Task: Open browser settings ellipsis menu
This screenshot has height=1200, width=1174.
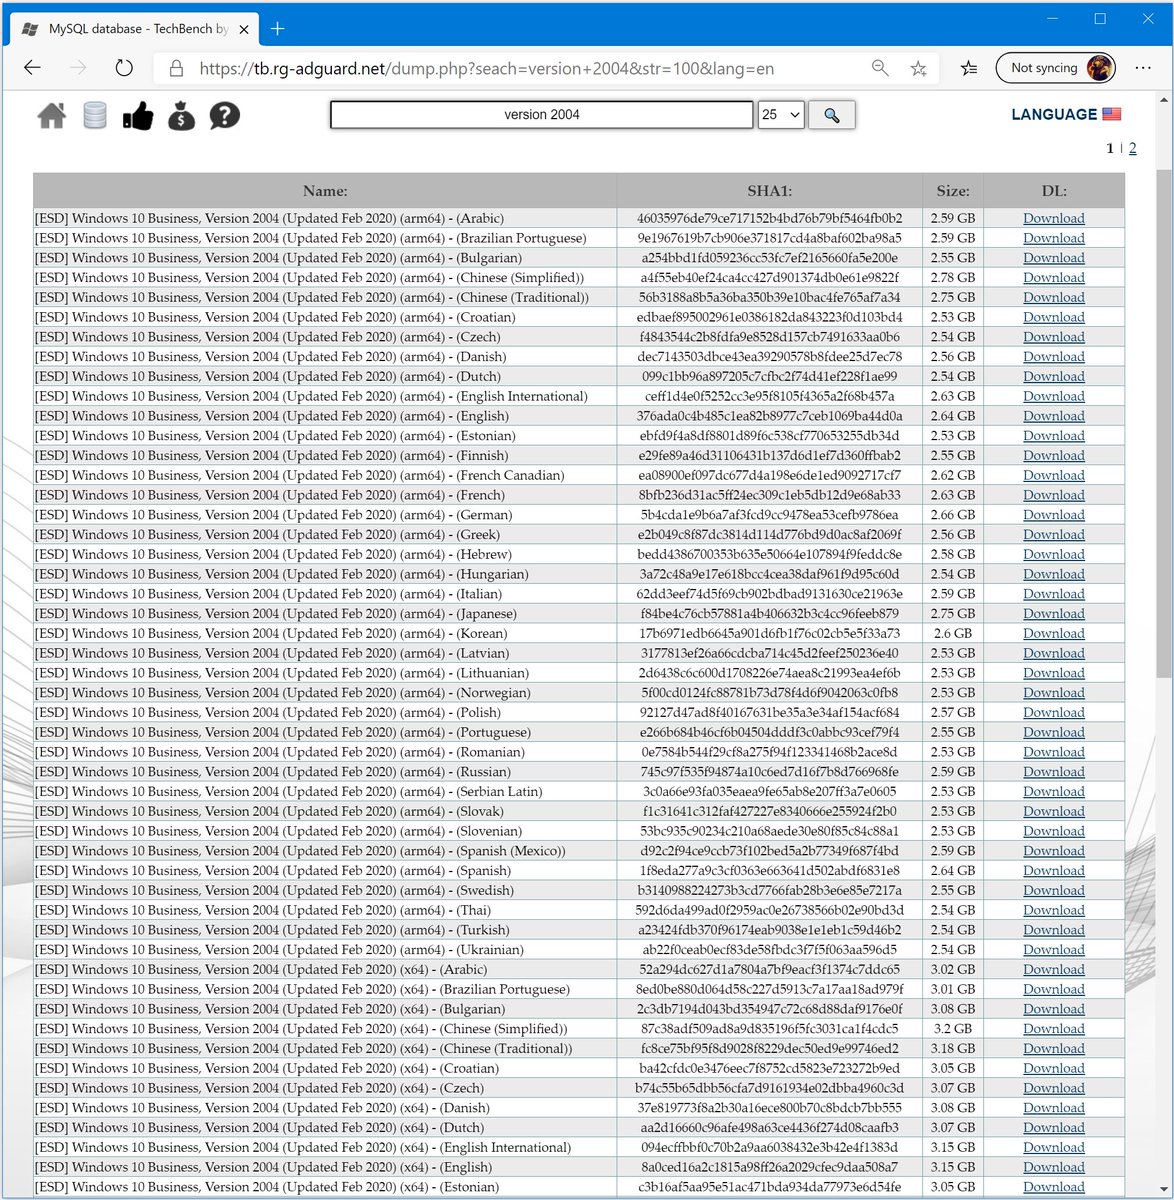Action: coord(1143,68)
